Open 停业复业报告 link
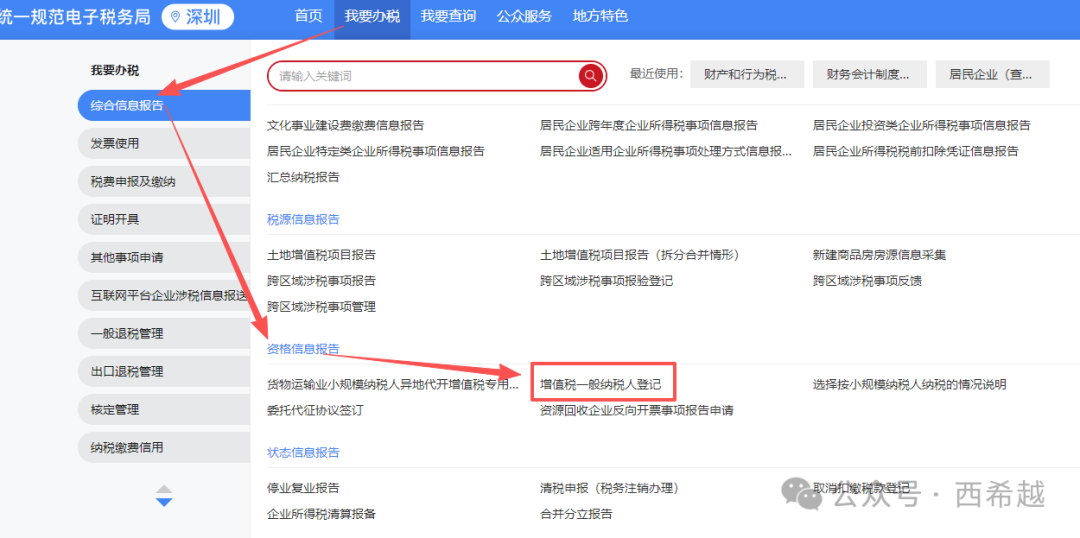 point(303,488)
